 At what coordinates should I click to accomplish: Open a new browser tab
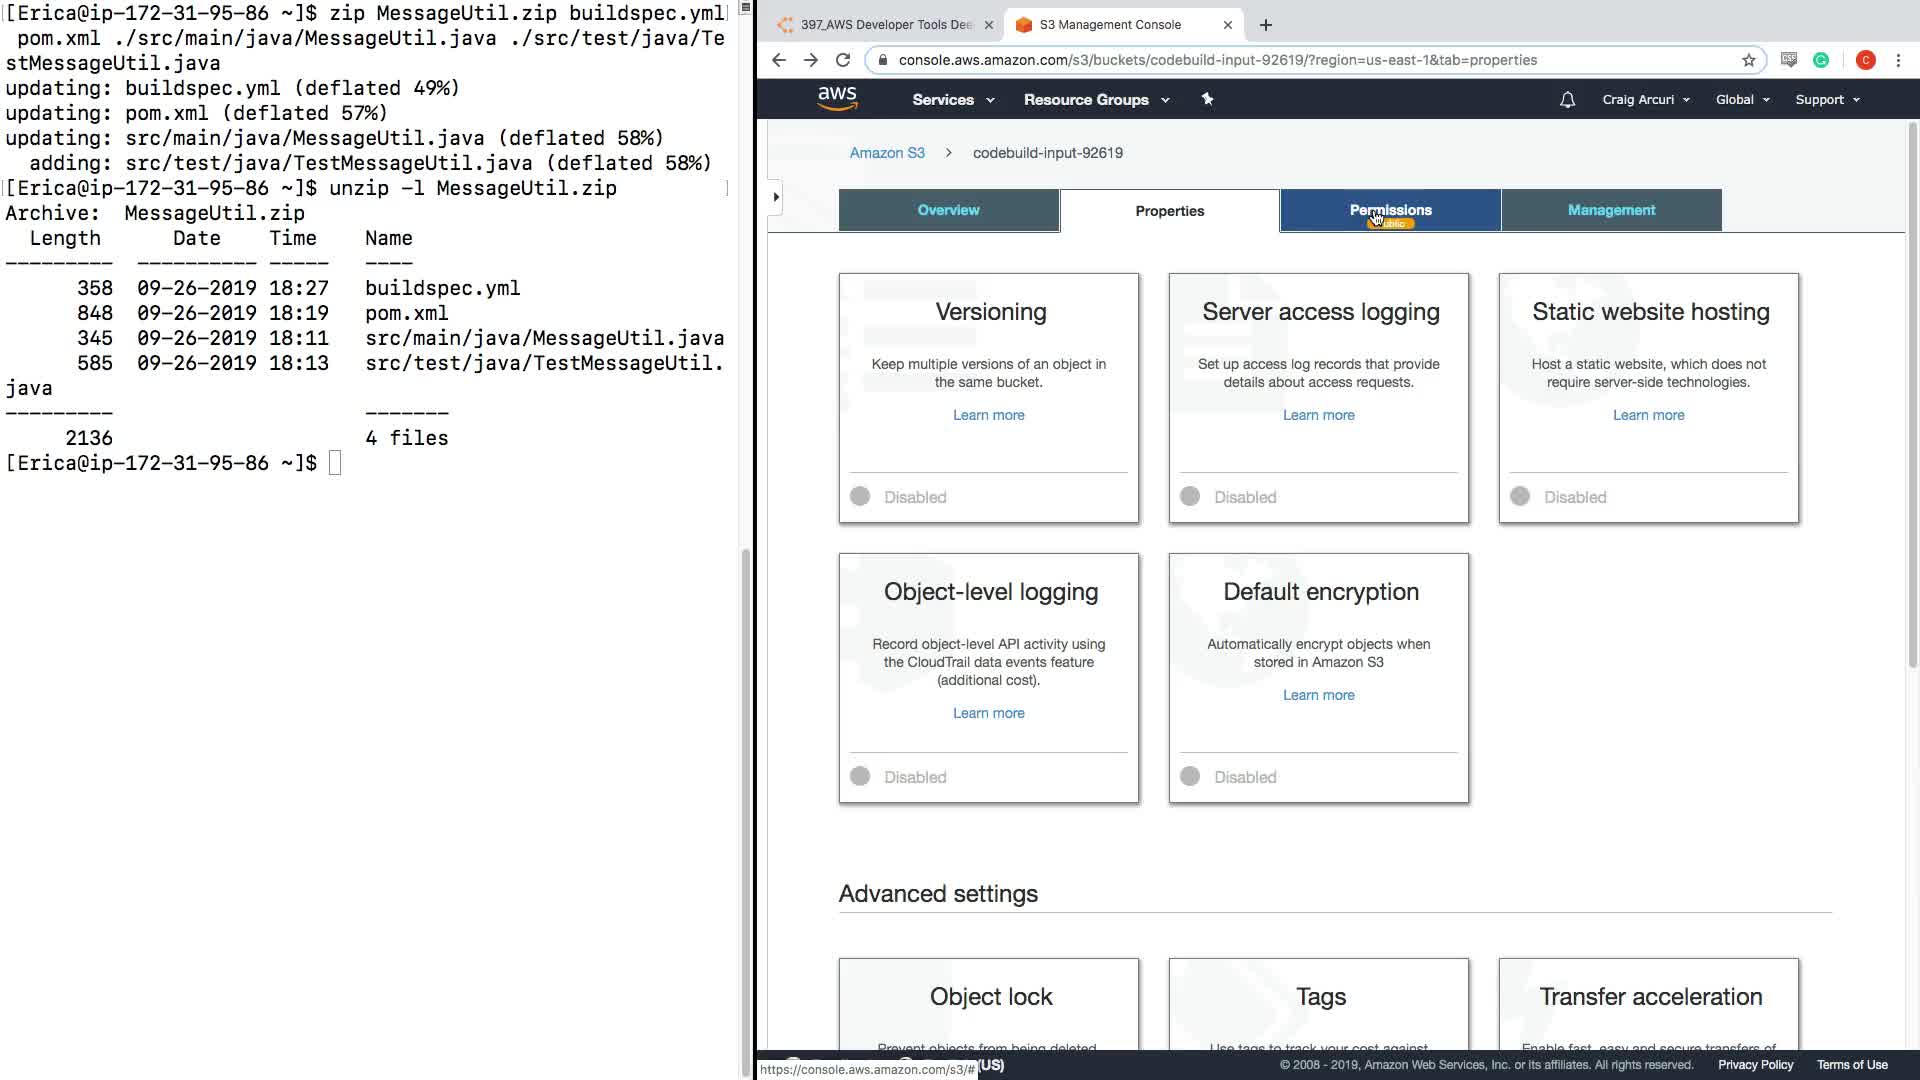click(1265, 25)
